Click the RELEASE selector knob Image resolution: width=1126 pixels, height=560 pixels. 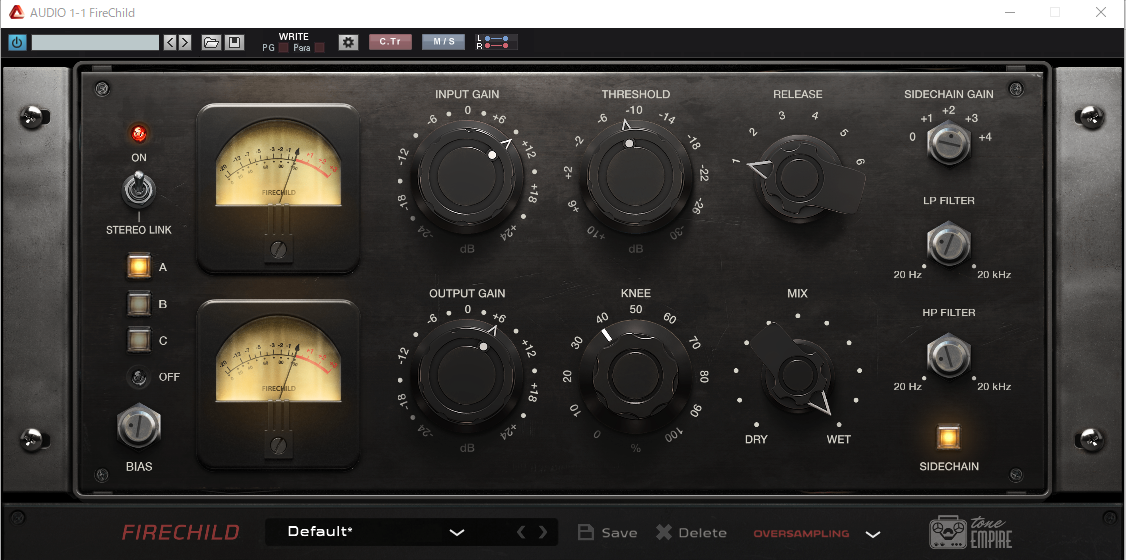pyautogui.click(x=797, y=177)
